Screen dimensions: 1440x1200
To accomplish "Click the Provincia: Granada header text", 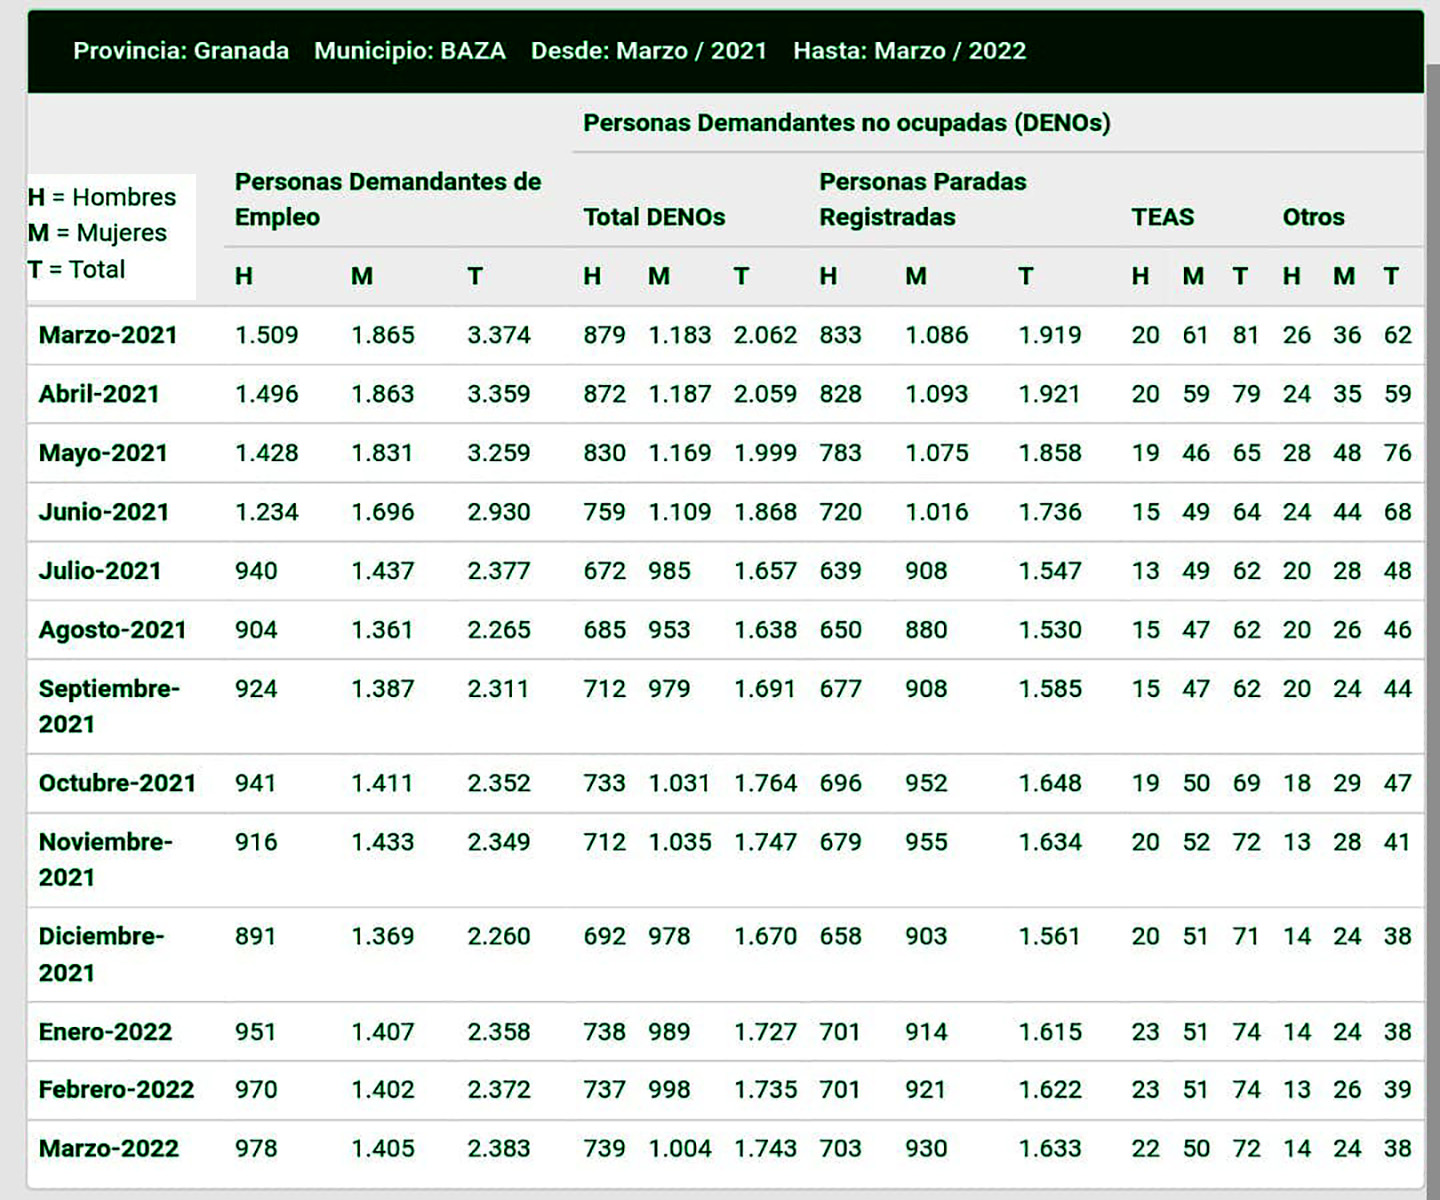I will click(181, 51).
